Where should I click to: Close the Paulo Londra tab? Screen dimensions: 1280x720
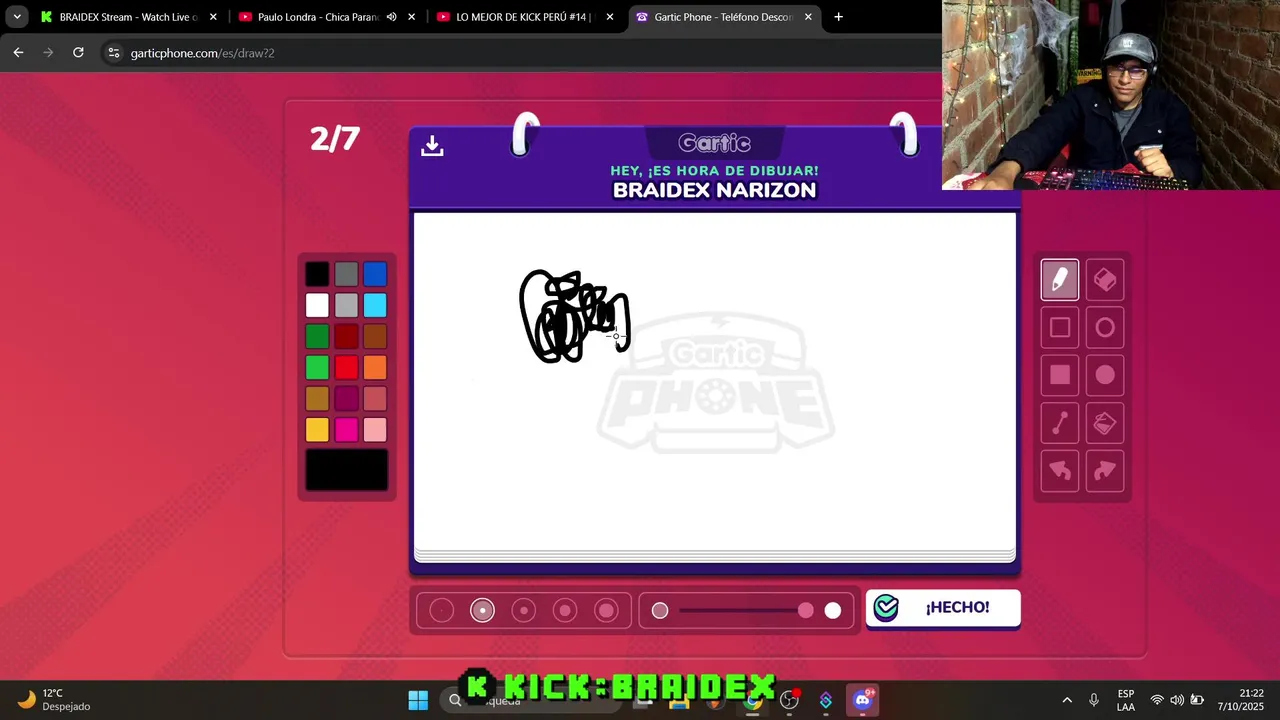411,17
